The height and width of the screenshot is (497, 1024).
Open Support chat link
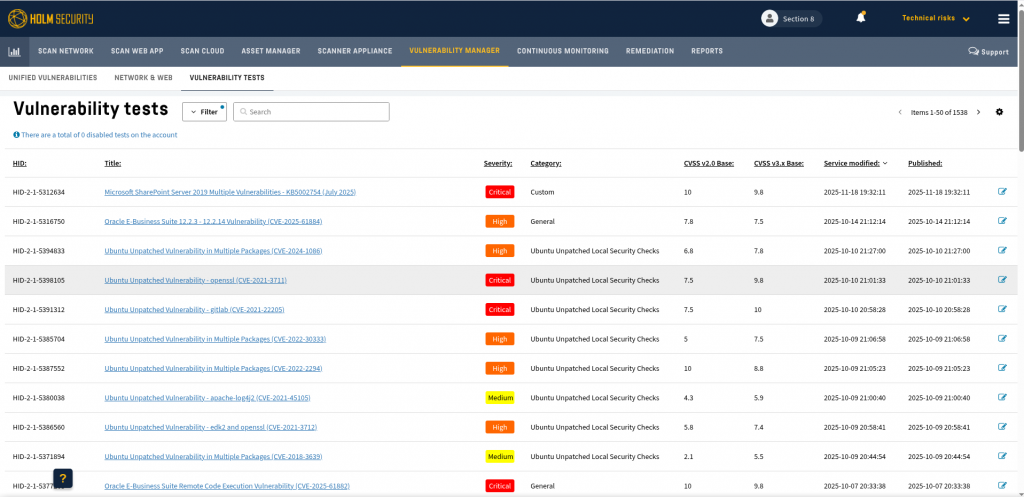988,52
